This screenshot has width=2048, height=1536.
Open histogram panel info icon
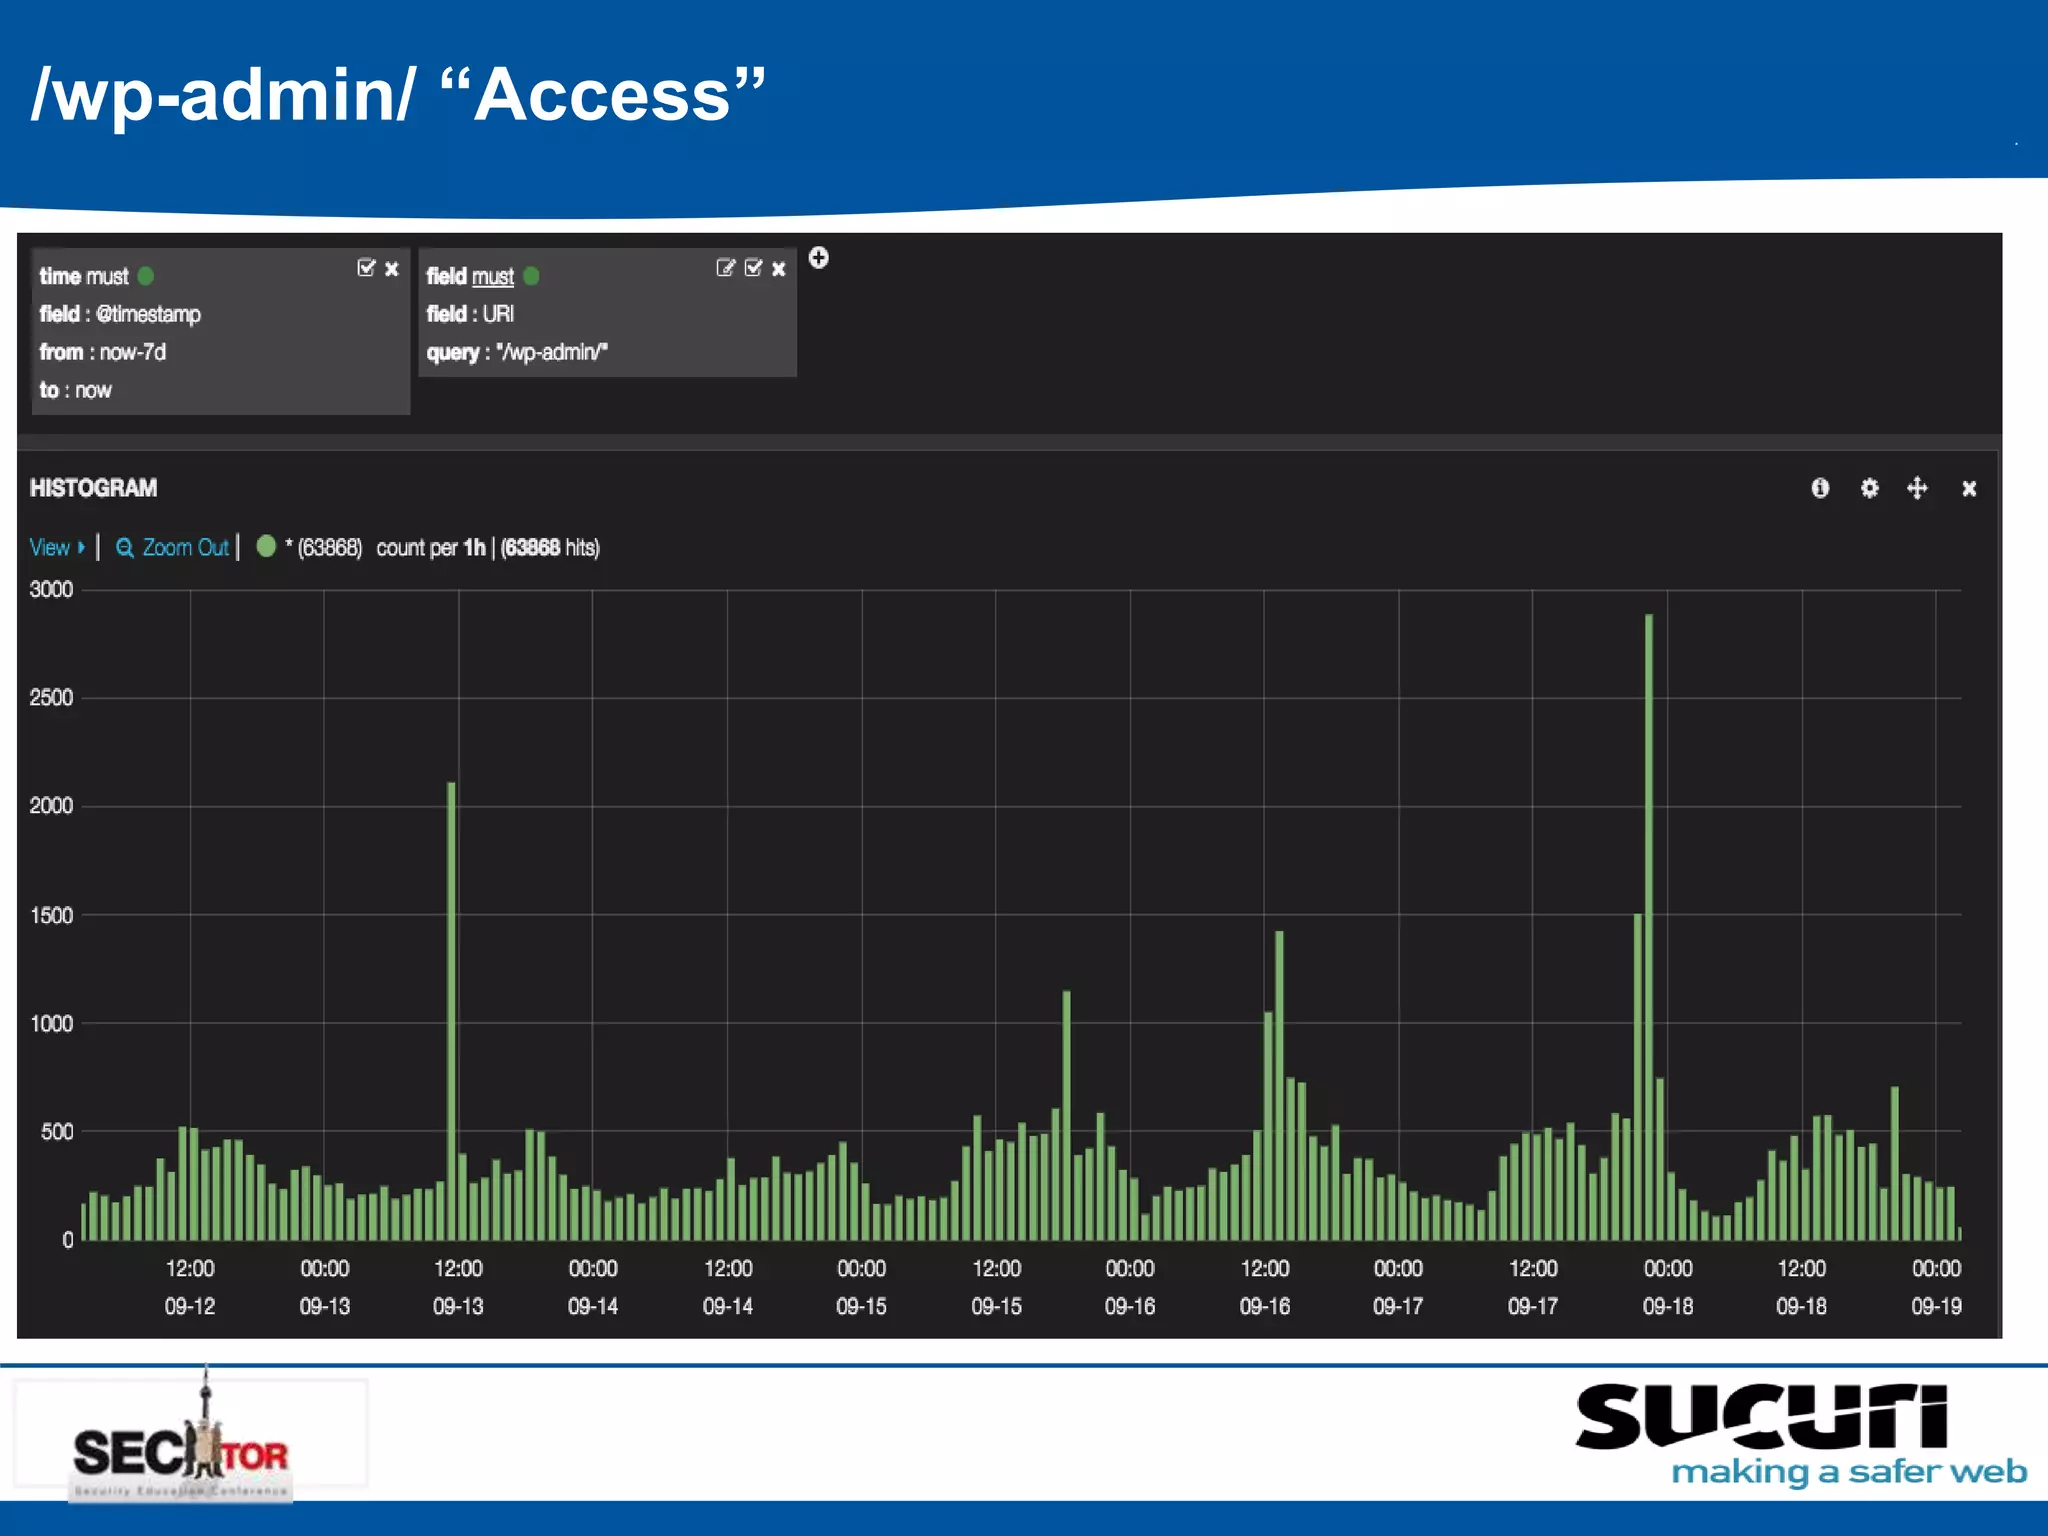pyautogui.click(x=1820, y=488)
